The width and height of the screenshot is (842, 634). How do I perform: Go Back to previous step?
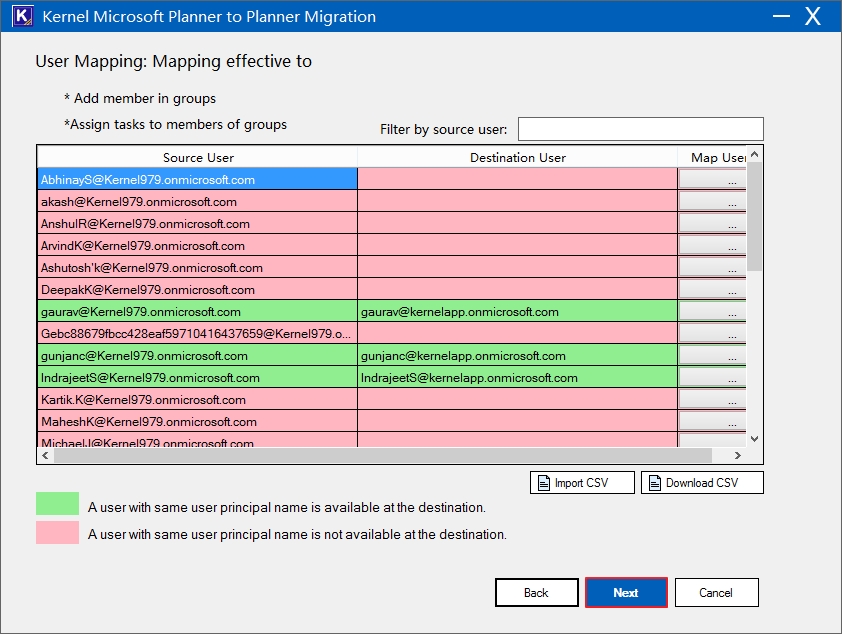click(536, 593)
